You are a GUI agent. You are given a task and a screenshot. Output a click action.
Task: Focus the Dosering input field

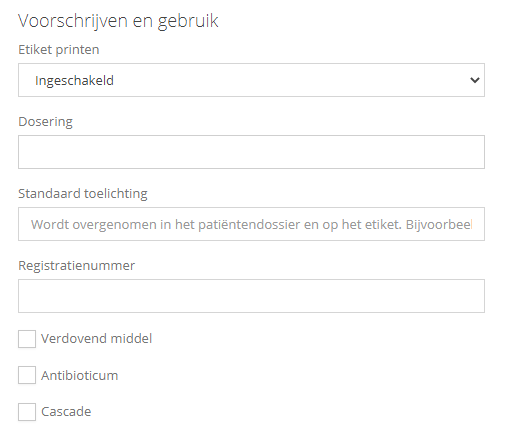click(251, 152)
